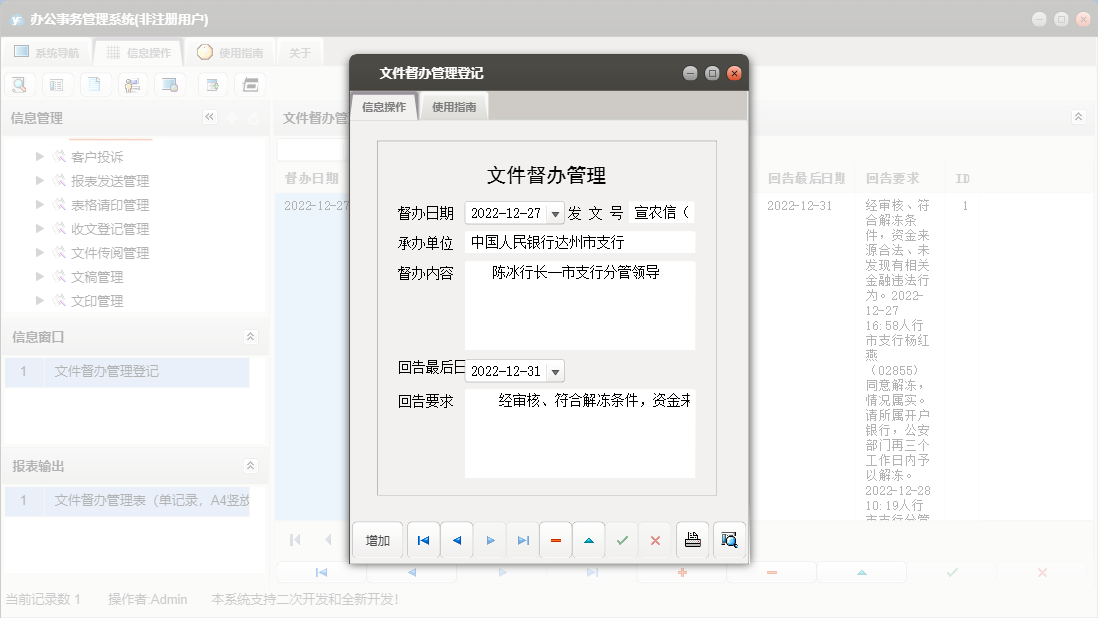The image size is (1098, 618).
Task: Click the delete record icon in the dialog
Action: pyautogui.click(x=556, y=540)
